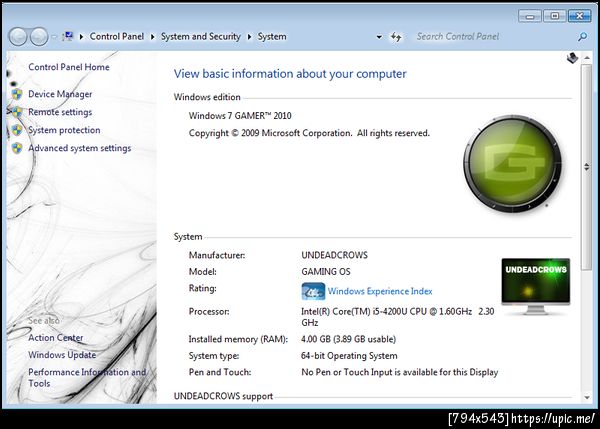
Task: Open Action Center link
Action: (55, 338)
